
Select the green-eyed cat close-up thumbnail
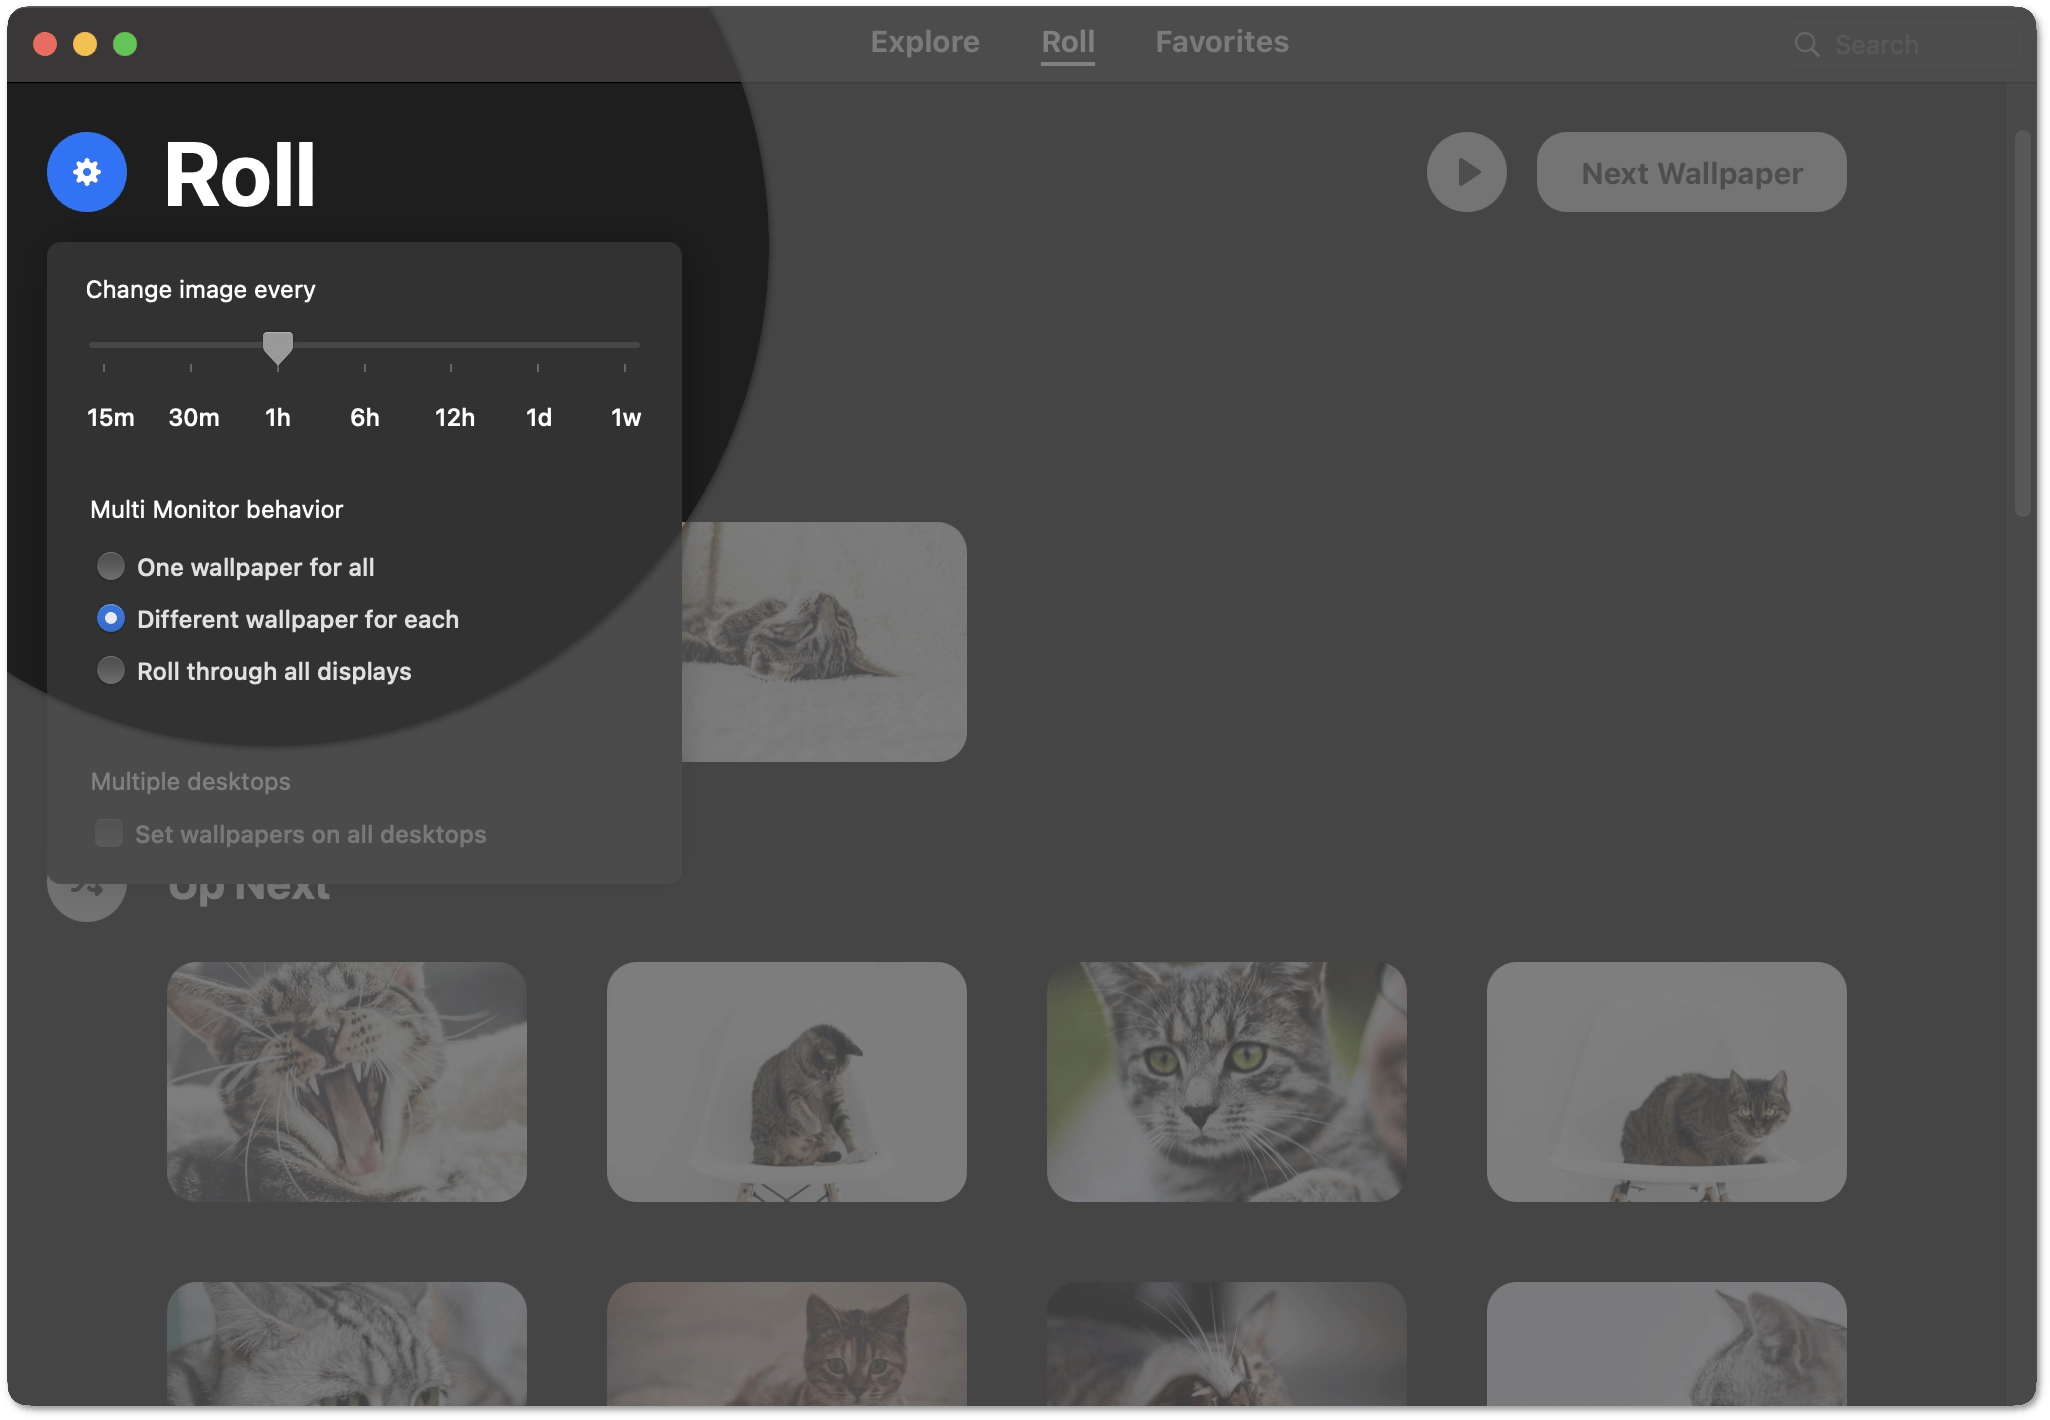pos(1226,1081)
